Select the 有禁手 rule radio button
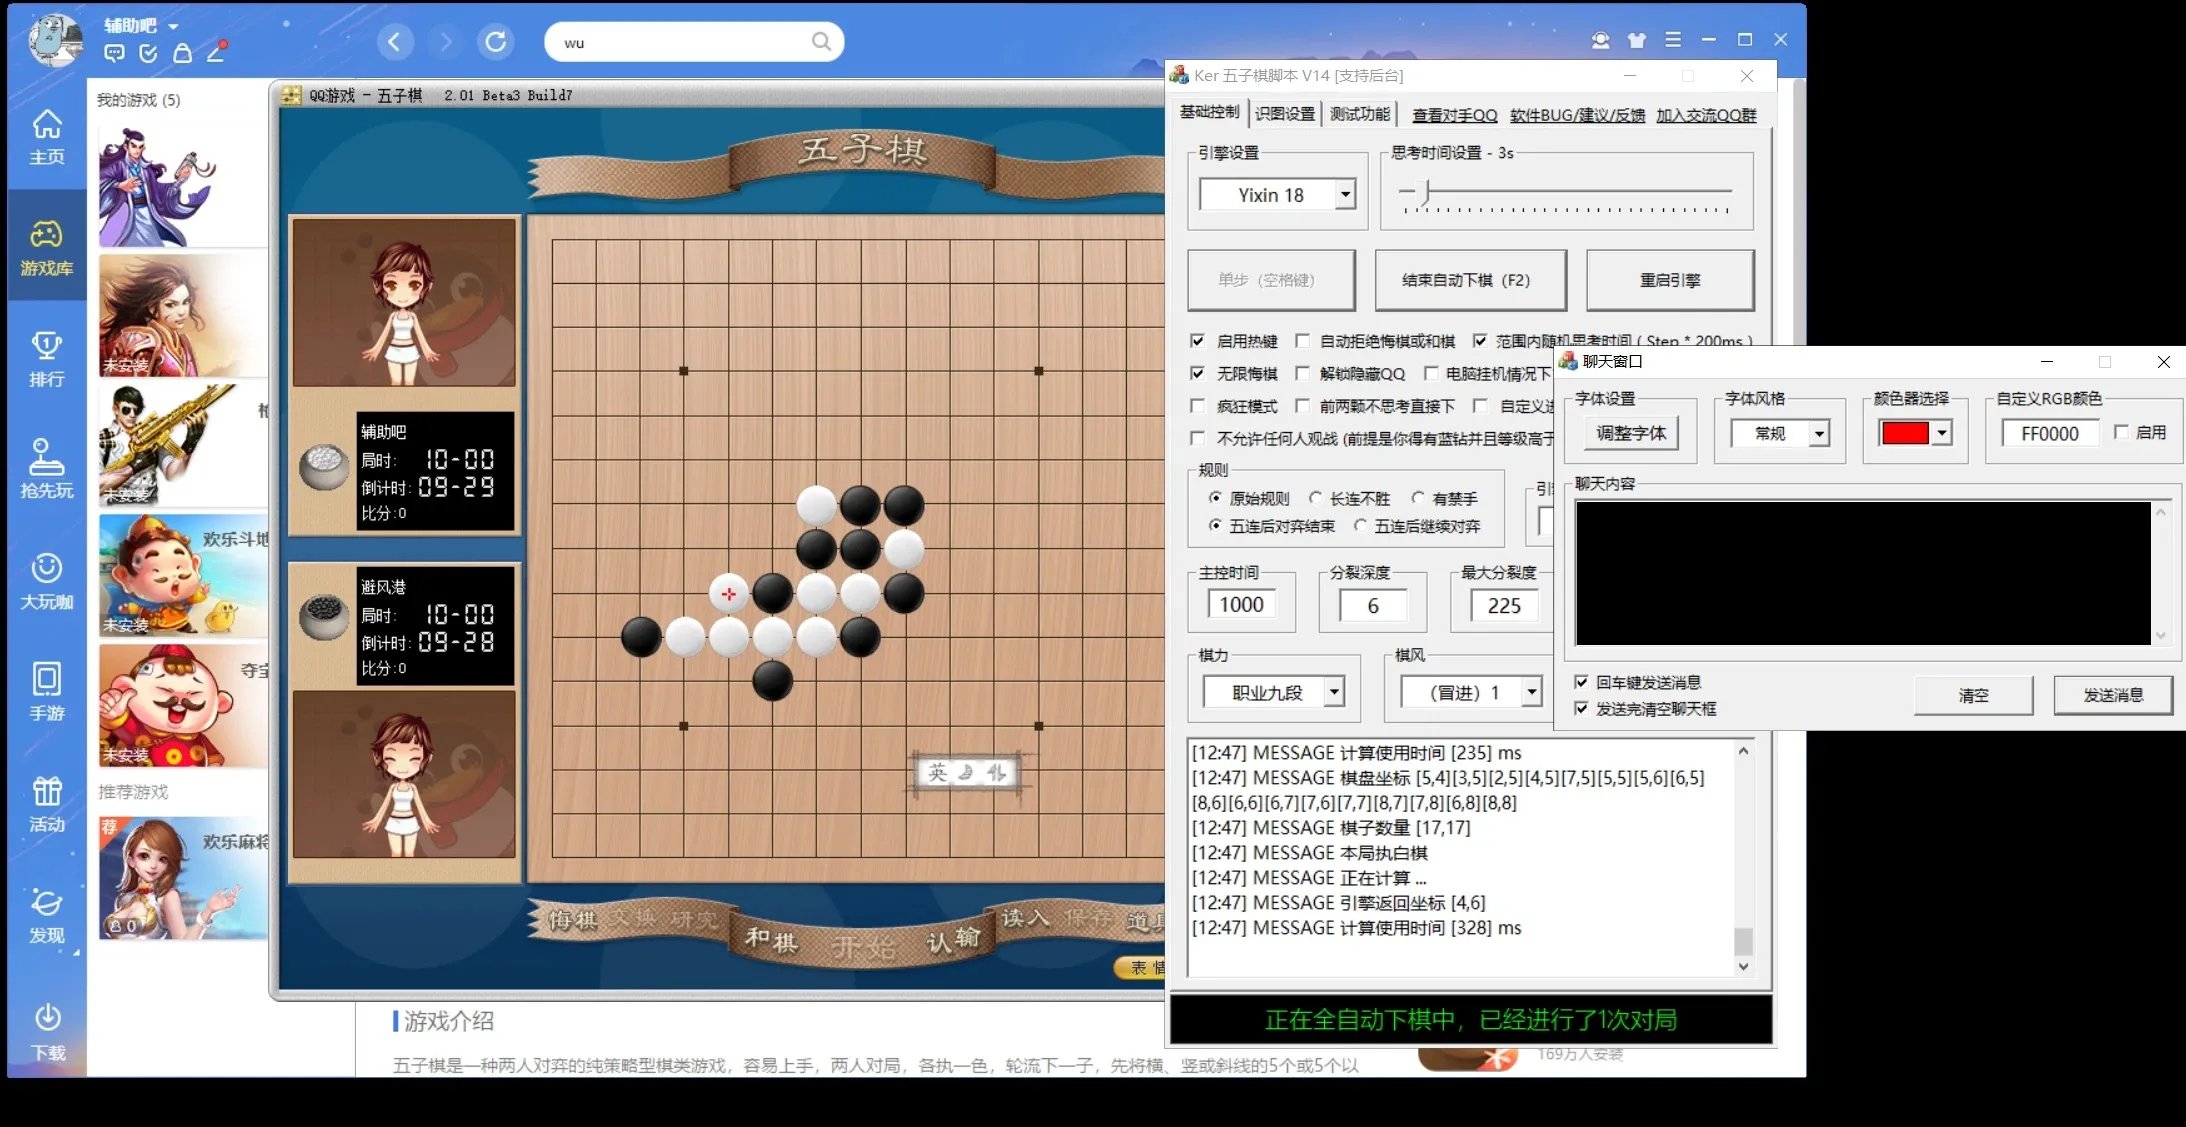The width and height of the screenshot is (2186, 1127). point(1418,498)
